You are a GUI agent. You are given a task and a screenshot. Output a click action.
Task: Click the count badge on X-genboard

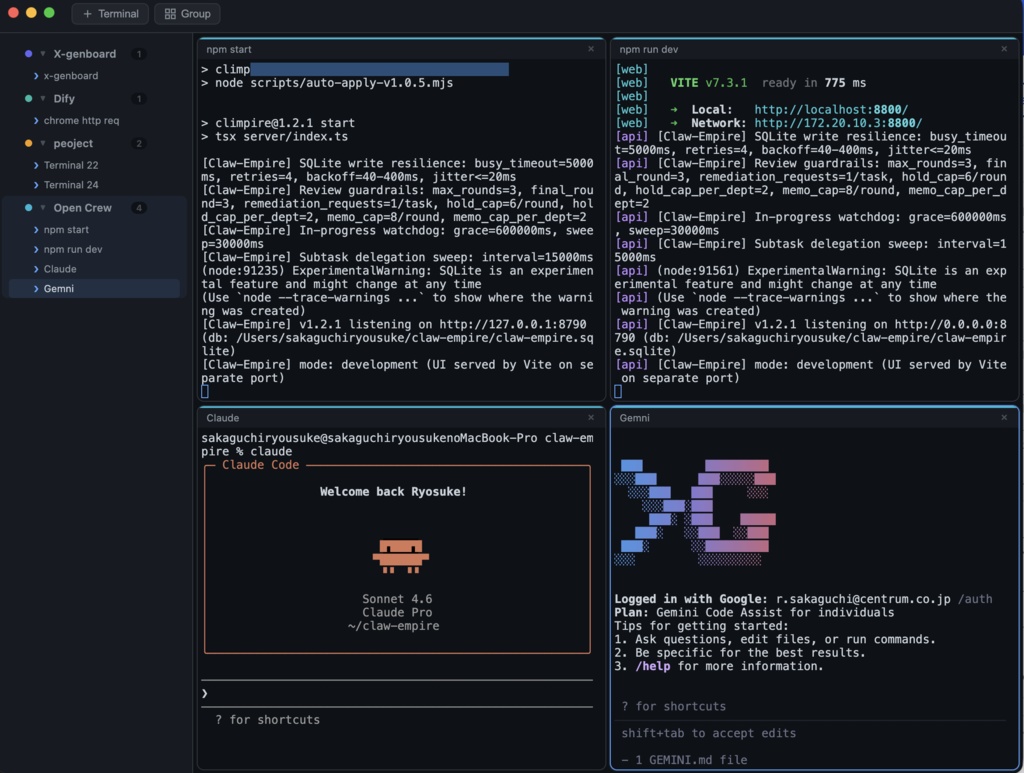[x=138, y=54]
